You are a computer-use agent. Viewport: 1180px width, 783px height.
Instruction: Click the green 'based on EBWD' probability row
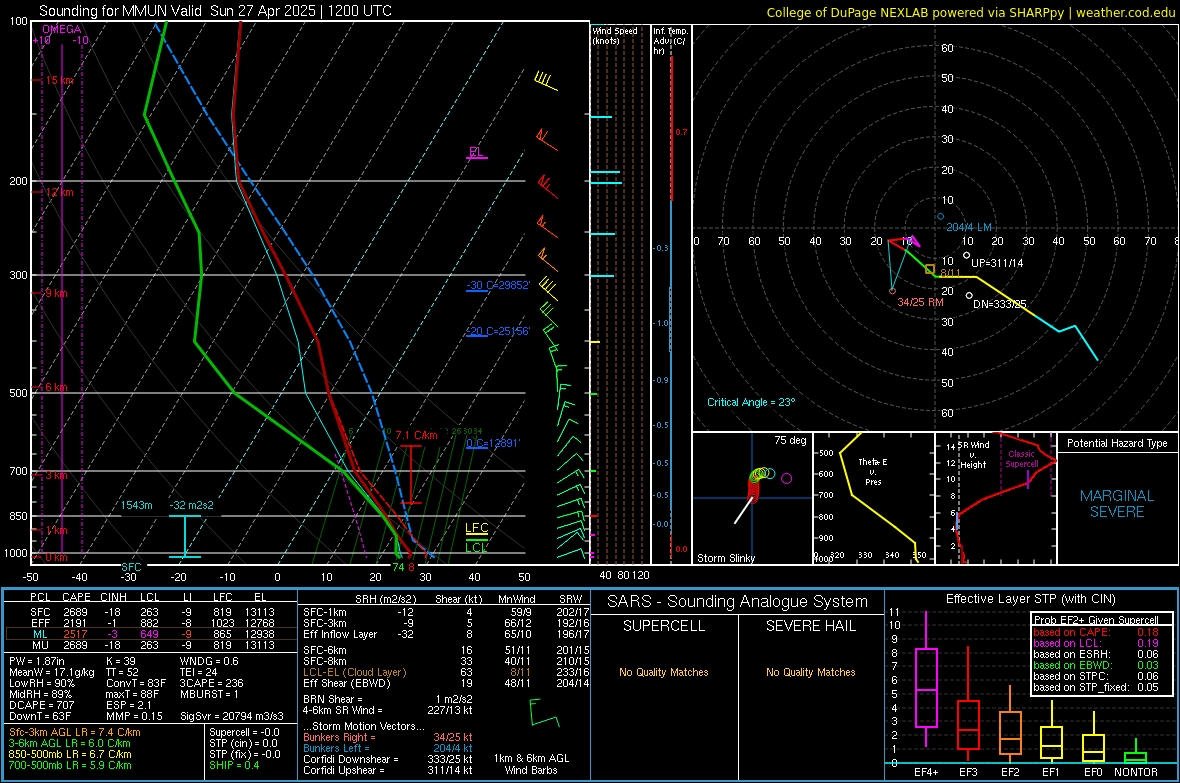1096,665
